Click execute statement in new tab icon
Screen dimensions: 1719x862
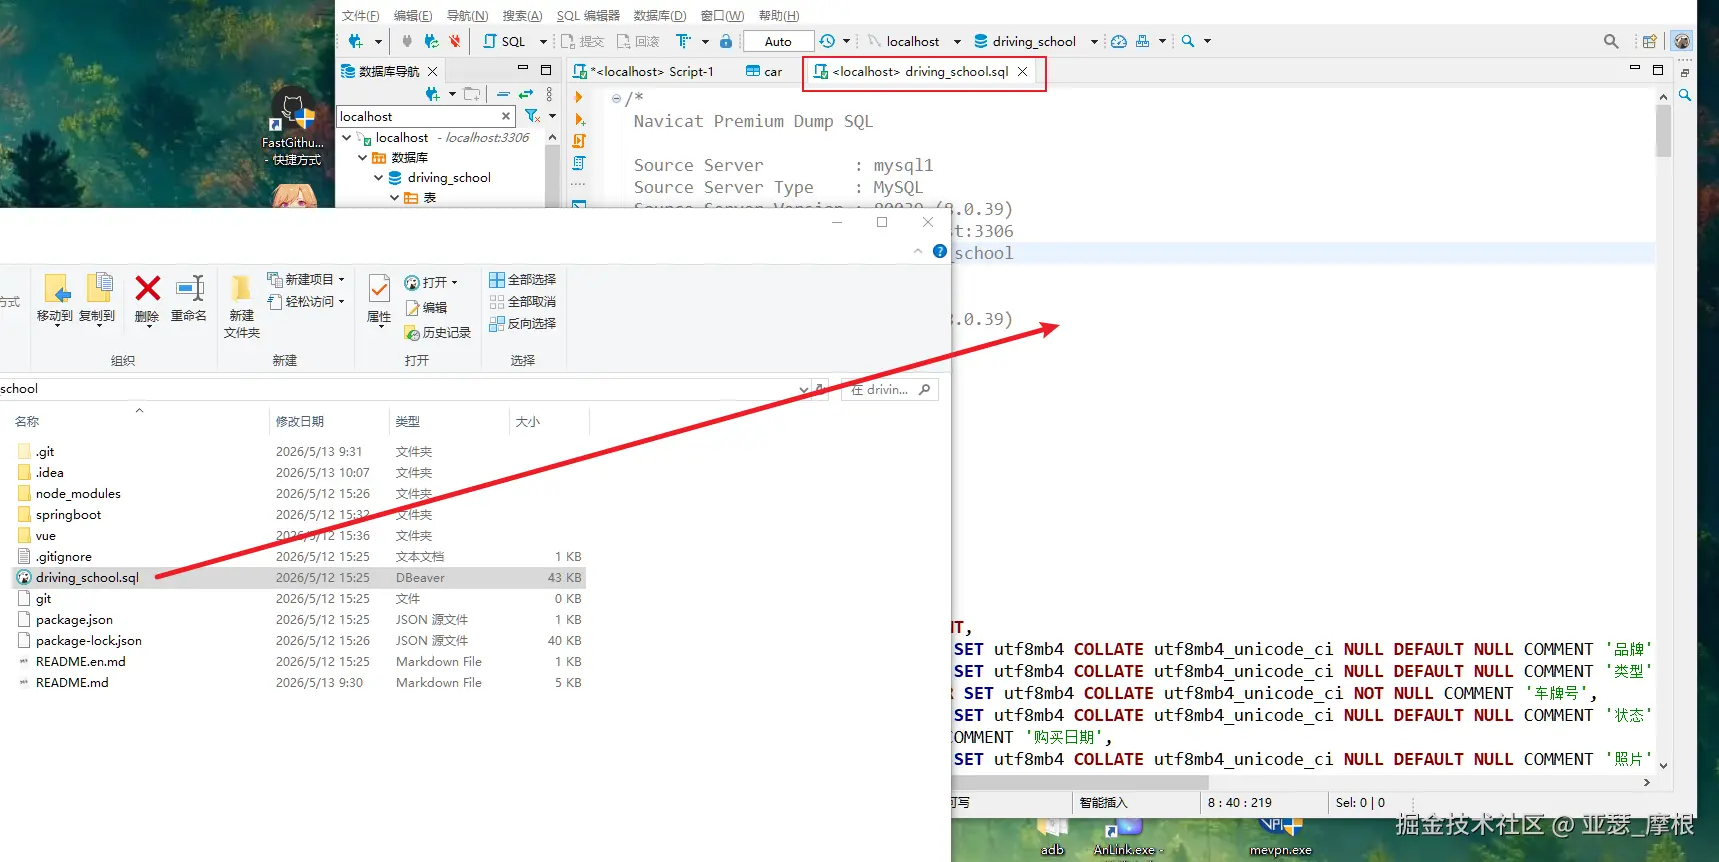[579, 119]
